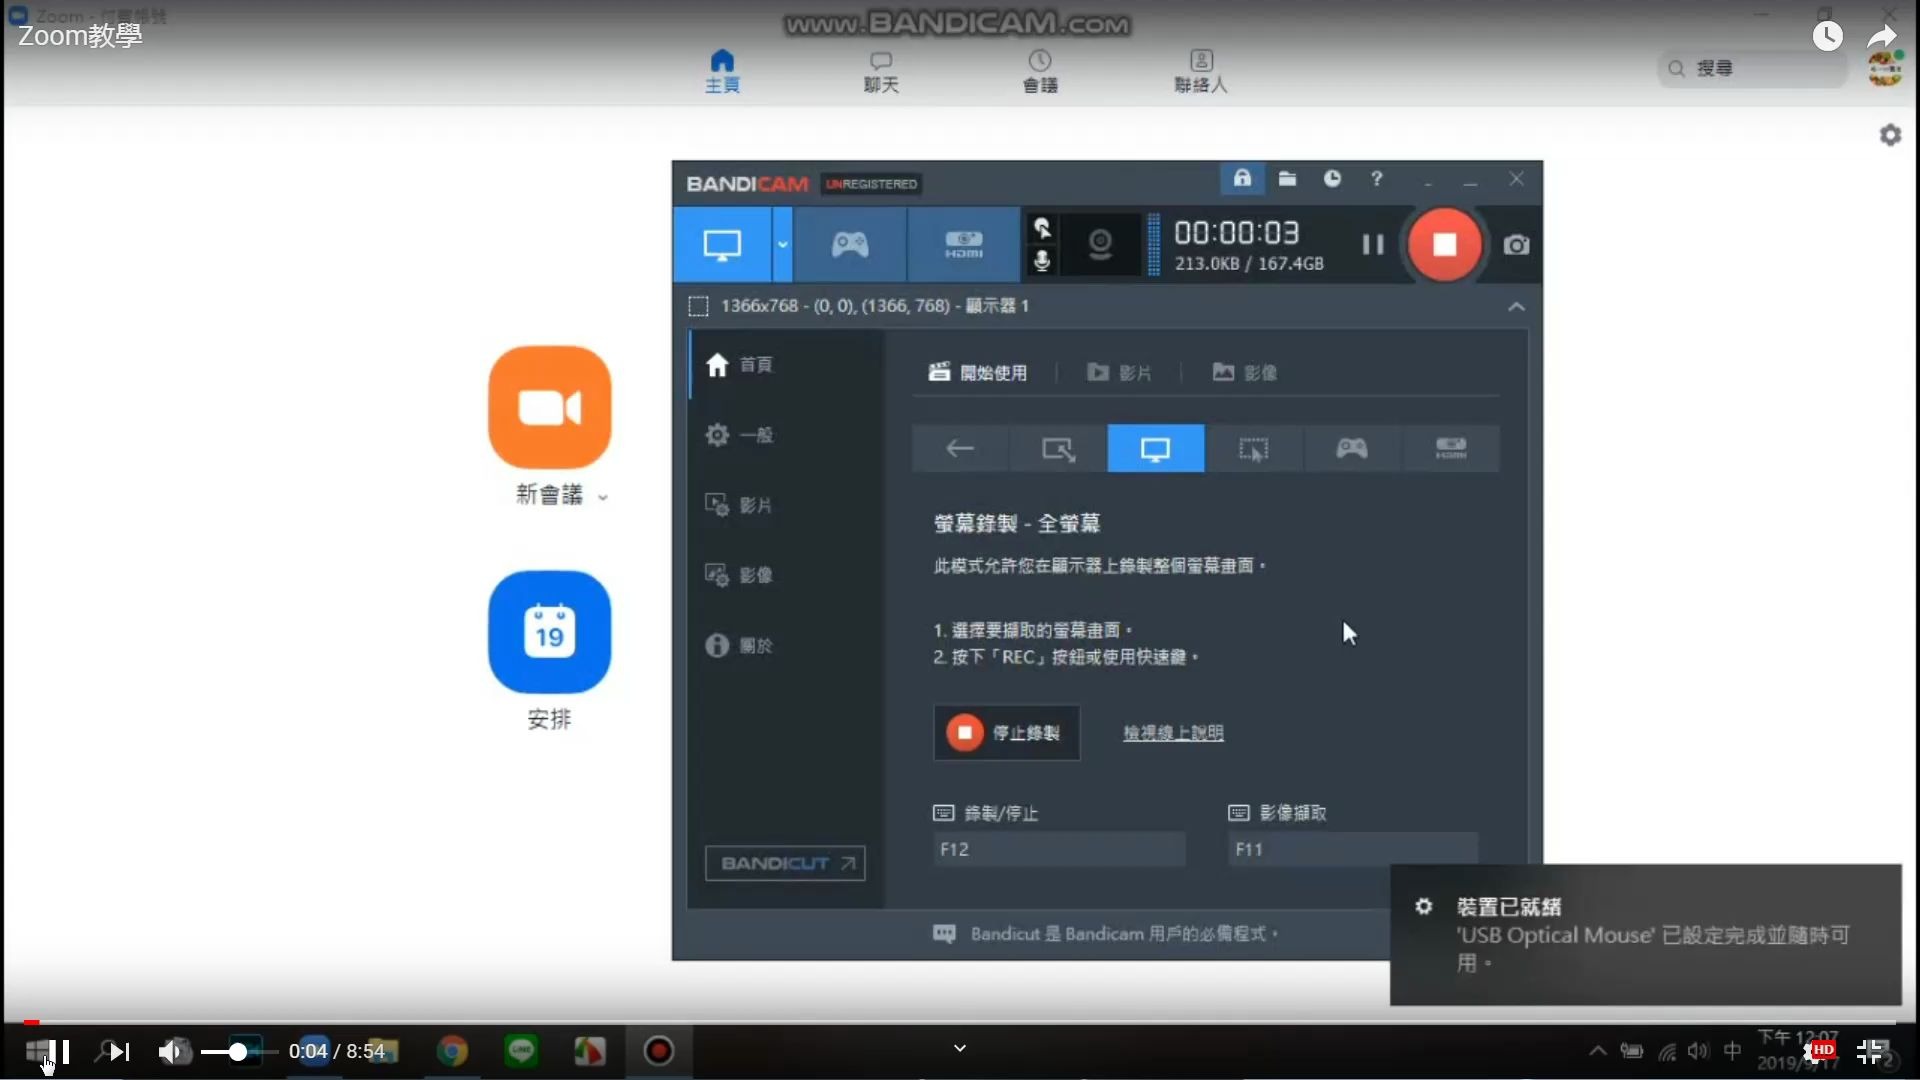Open 影片 in Bandicam sidebar
The height and width of the screenshot is (1080, 1920).
[740, 505]
